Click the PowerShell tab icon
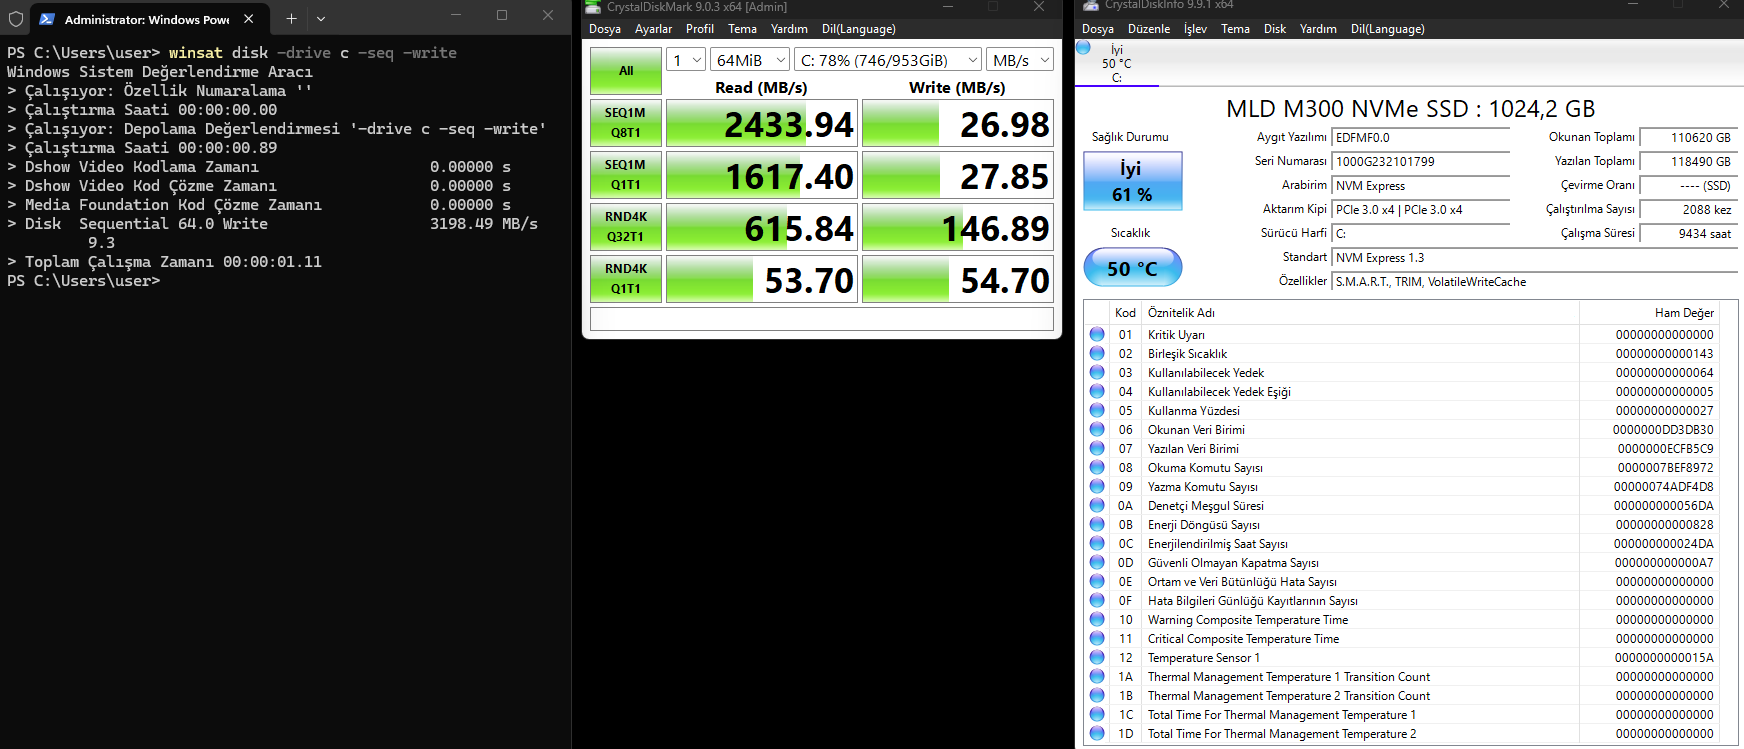 point(47,18)
